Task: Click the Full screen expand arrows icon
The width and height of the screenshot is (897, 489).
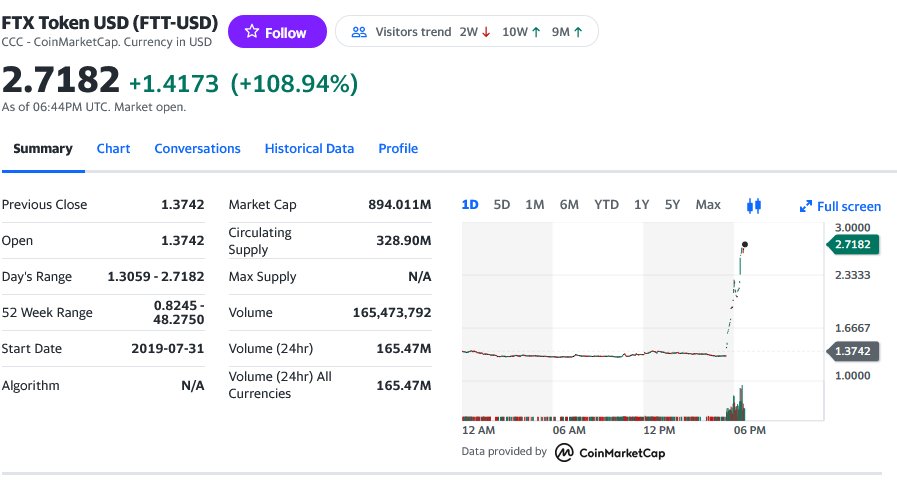Action: point(805,206)
